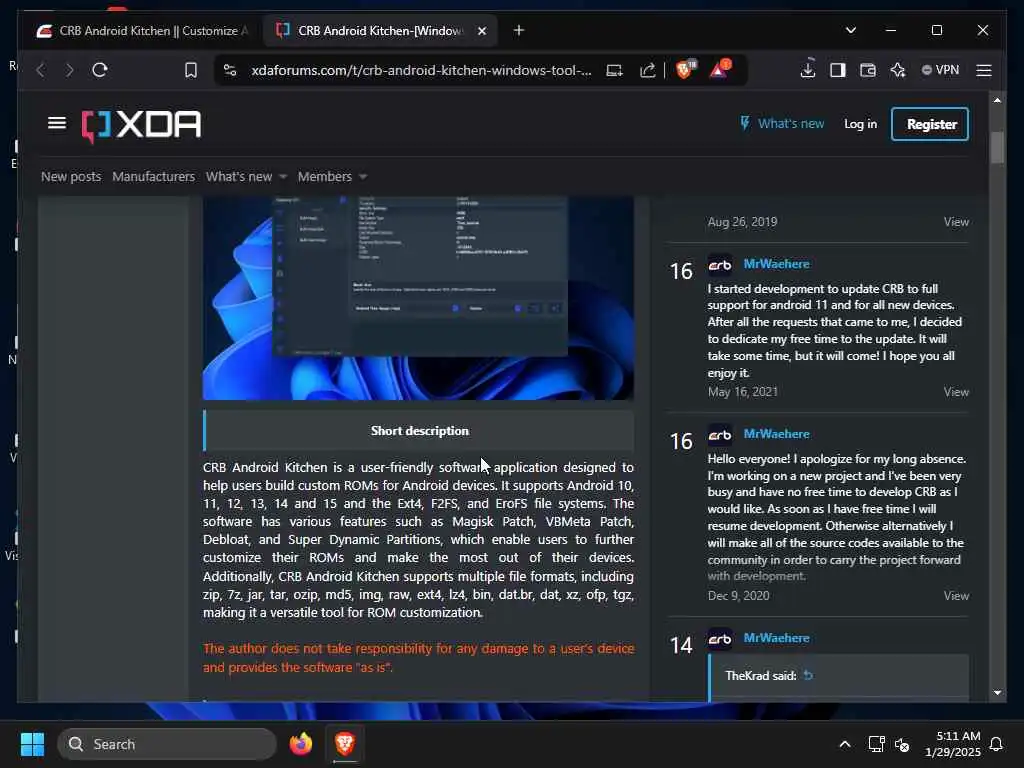
Task: Open Brave Rewards triangle icon
Action: point(720,69)
